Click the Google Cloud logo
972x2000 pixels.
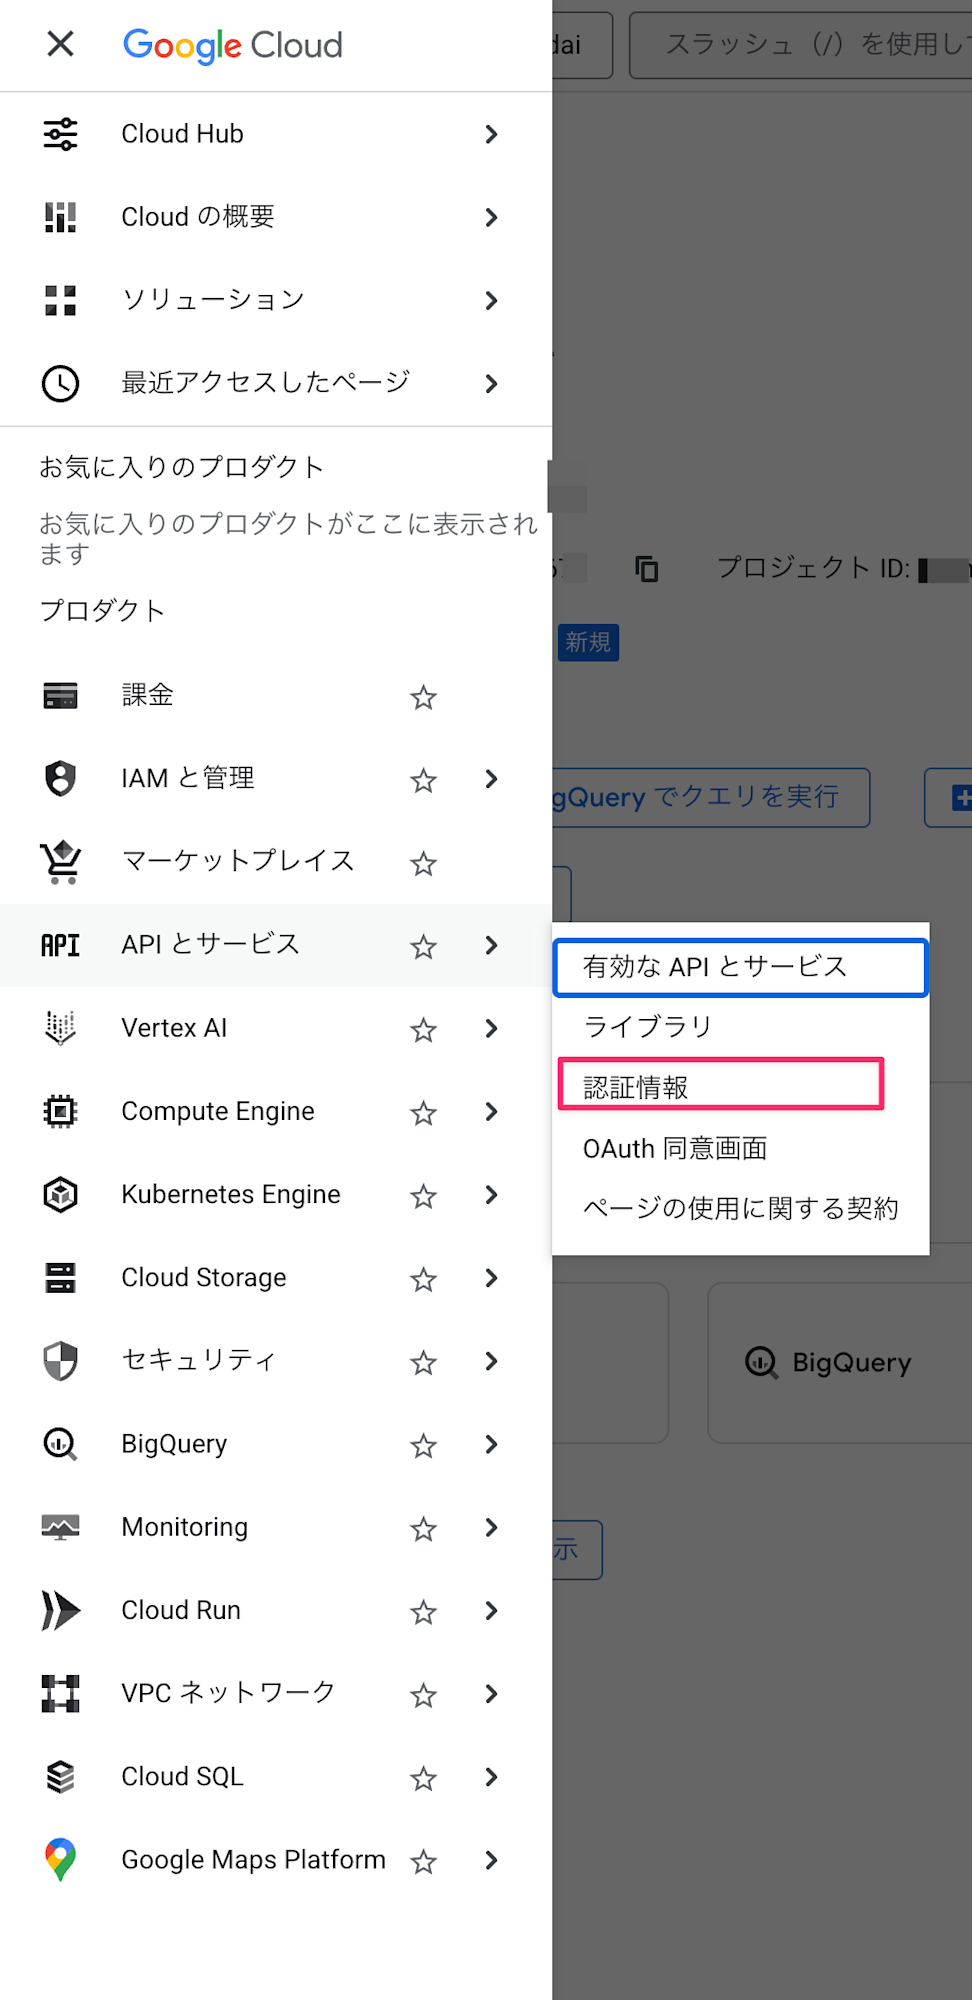point(232,45)
